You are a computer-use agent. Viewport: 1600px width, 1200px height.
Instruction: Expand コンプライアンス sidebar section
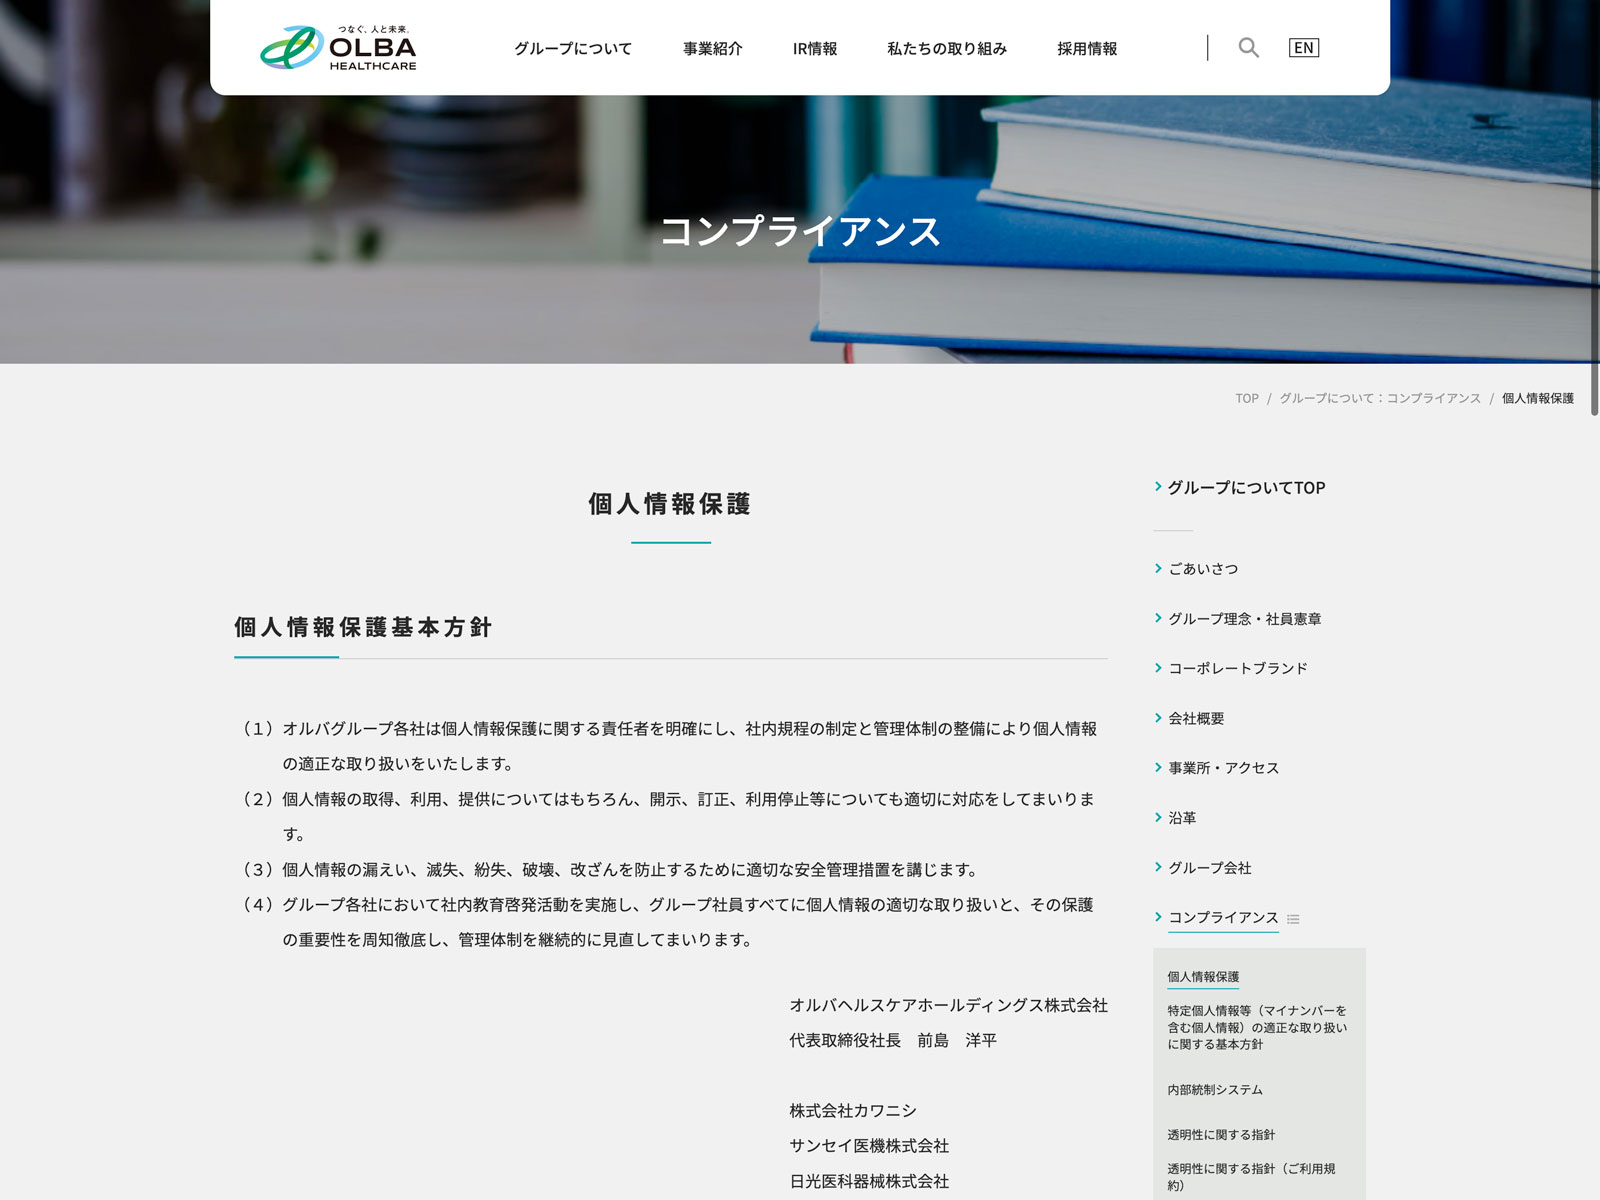click(1223, 917)
